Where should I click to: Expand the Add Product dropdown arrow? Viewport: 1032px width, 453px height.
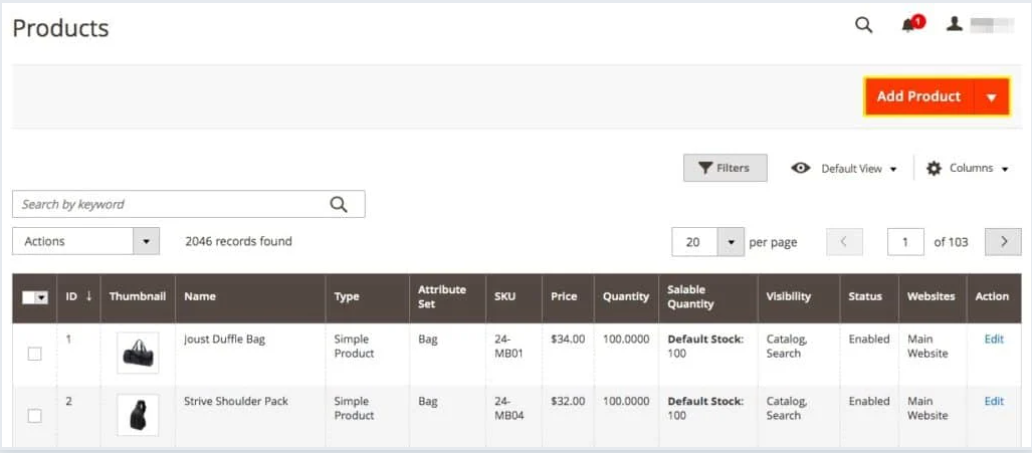tap(991, 97)
